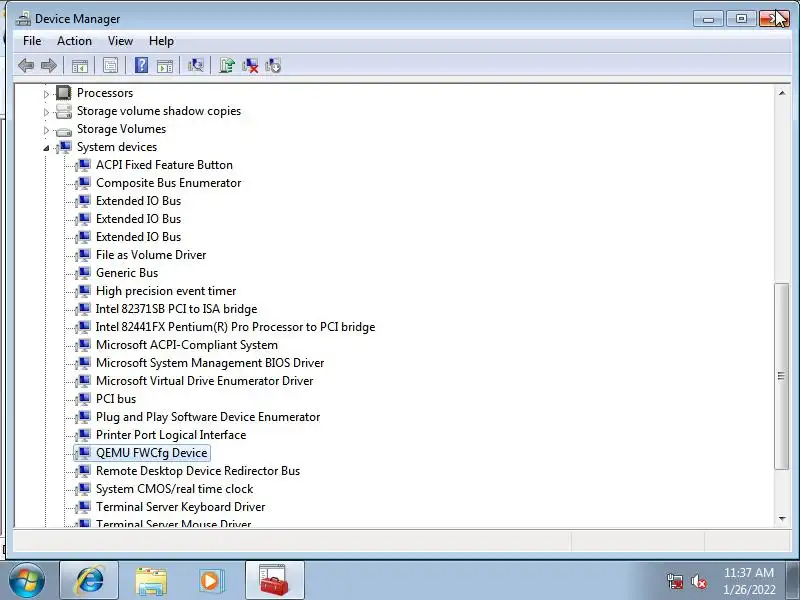The width and height of the screenshot is (800, 600).
Task: Select Microsoft ACPI-Compliant System
Action: [x=187, y=345]
